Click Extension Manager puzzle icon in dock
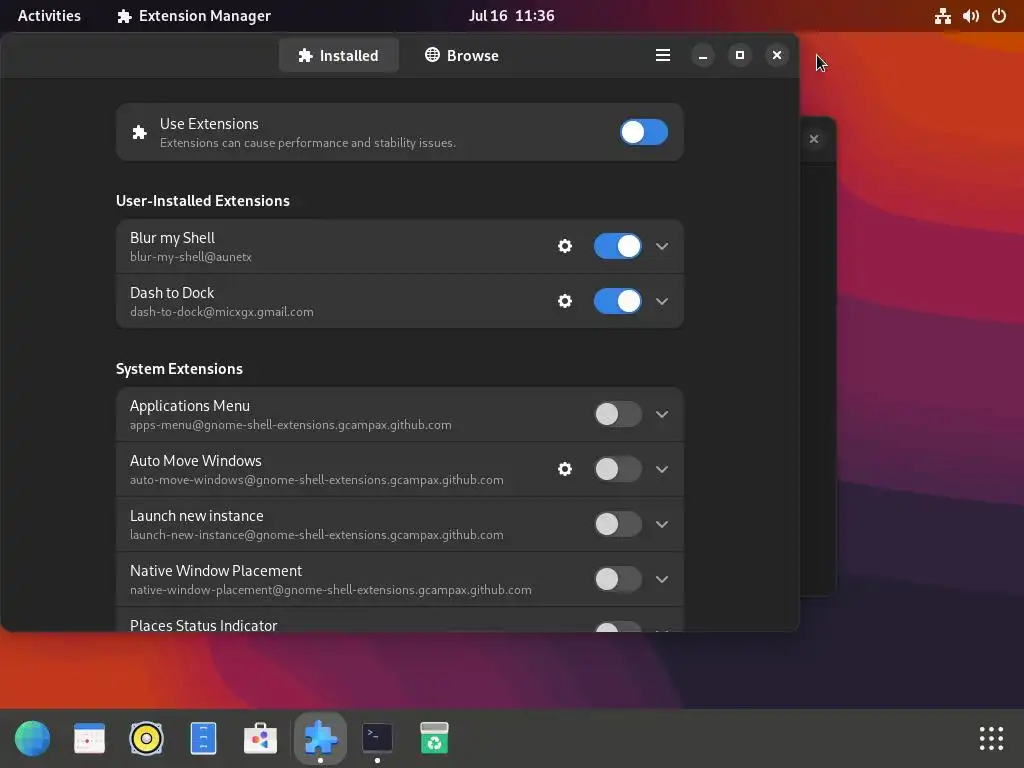The width and height of the screenshot is (1024, 768). (x=320, y=739)
